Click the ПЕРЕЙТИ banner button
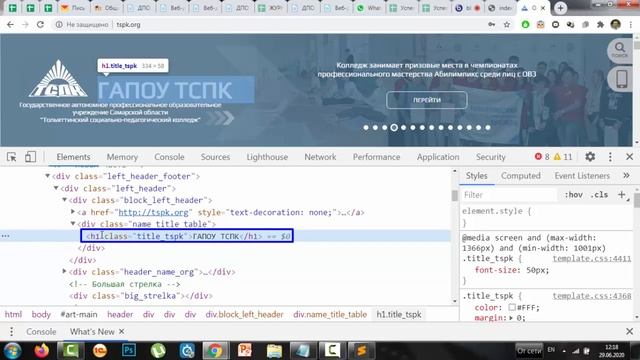This screenshot has height=360, width=640. click(427, 100)
